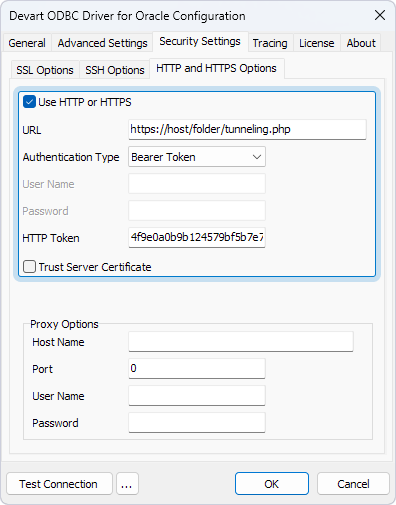Click the Authentication Type label

[71, 157]
